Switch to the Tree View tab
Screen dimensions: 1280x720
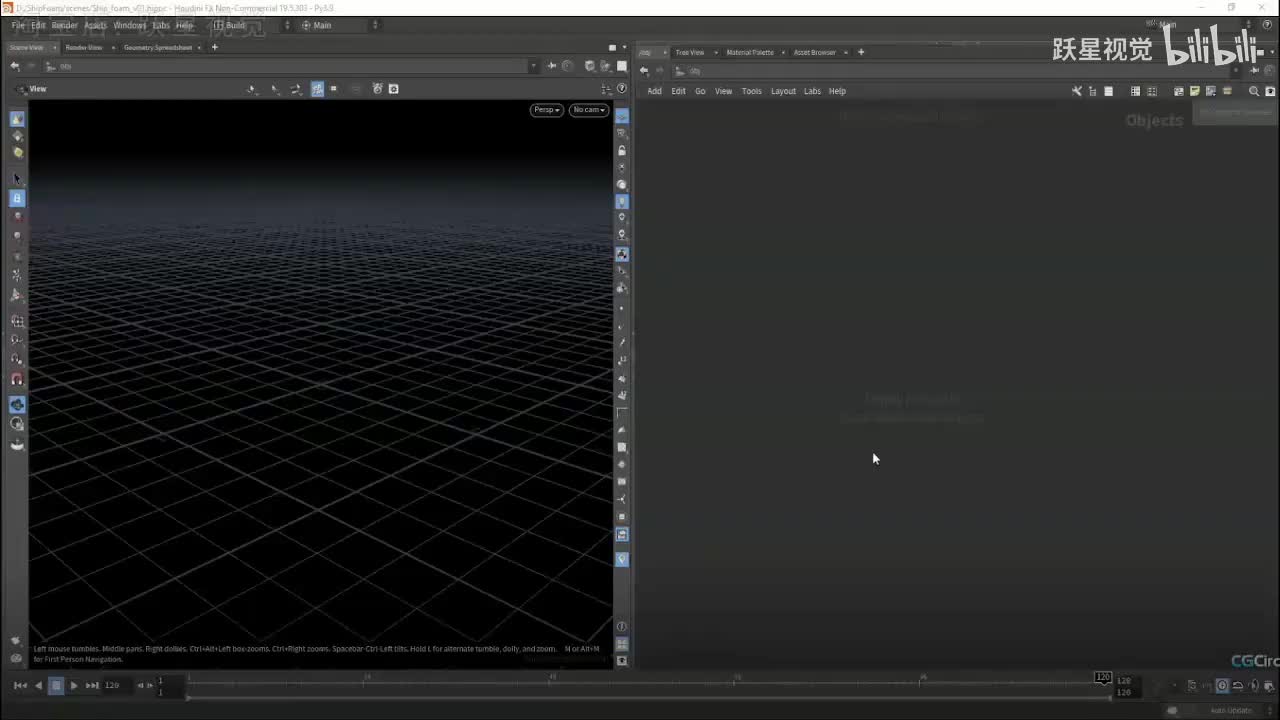(690, 52)
